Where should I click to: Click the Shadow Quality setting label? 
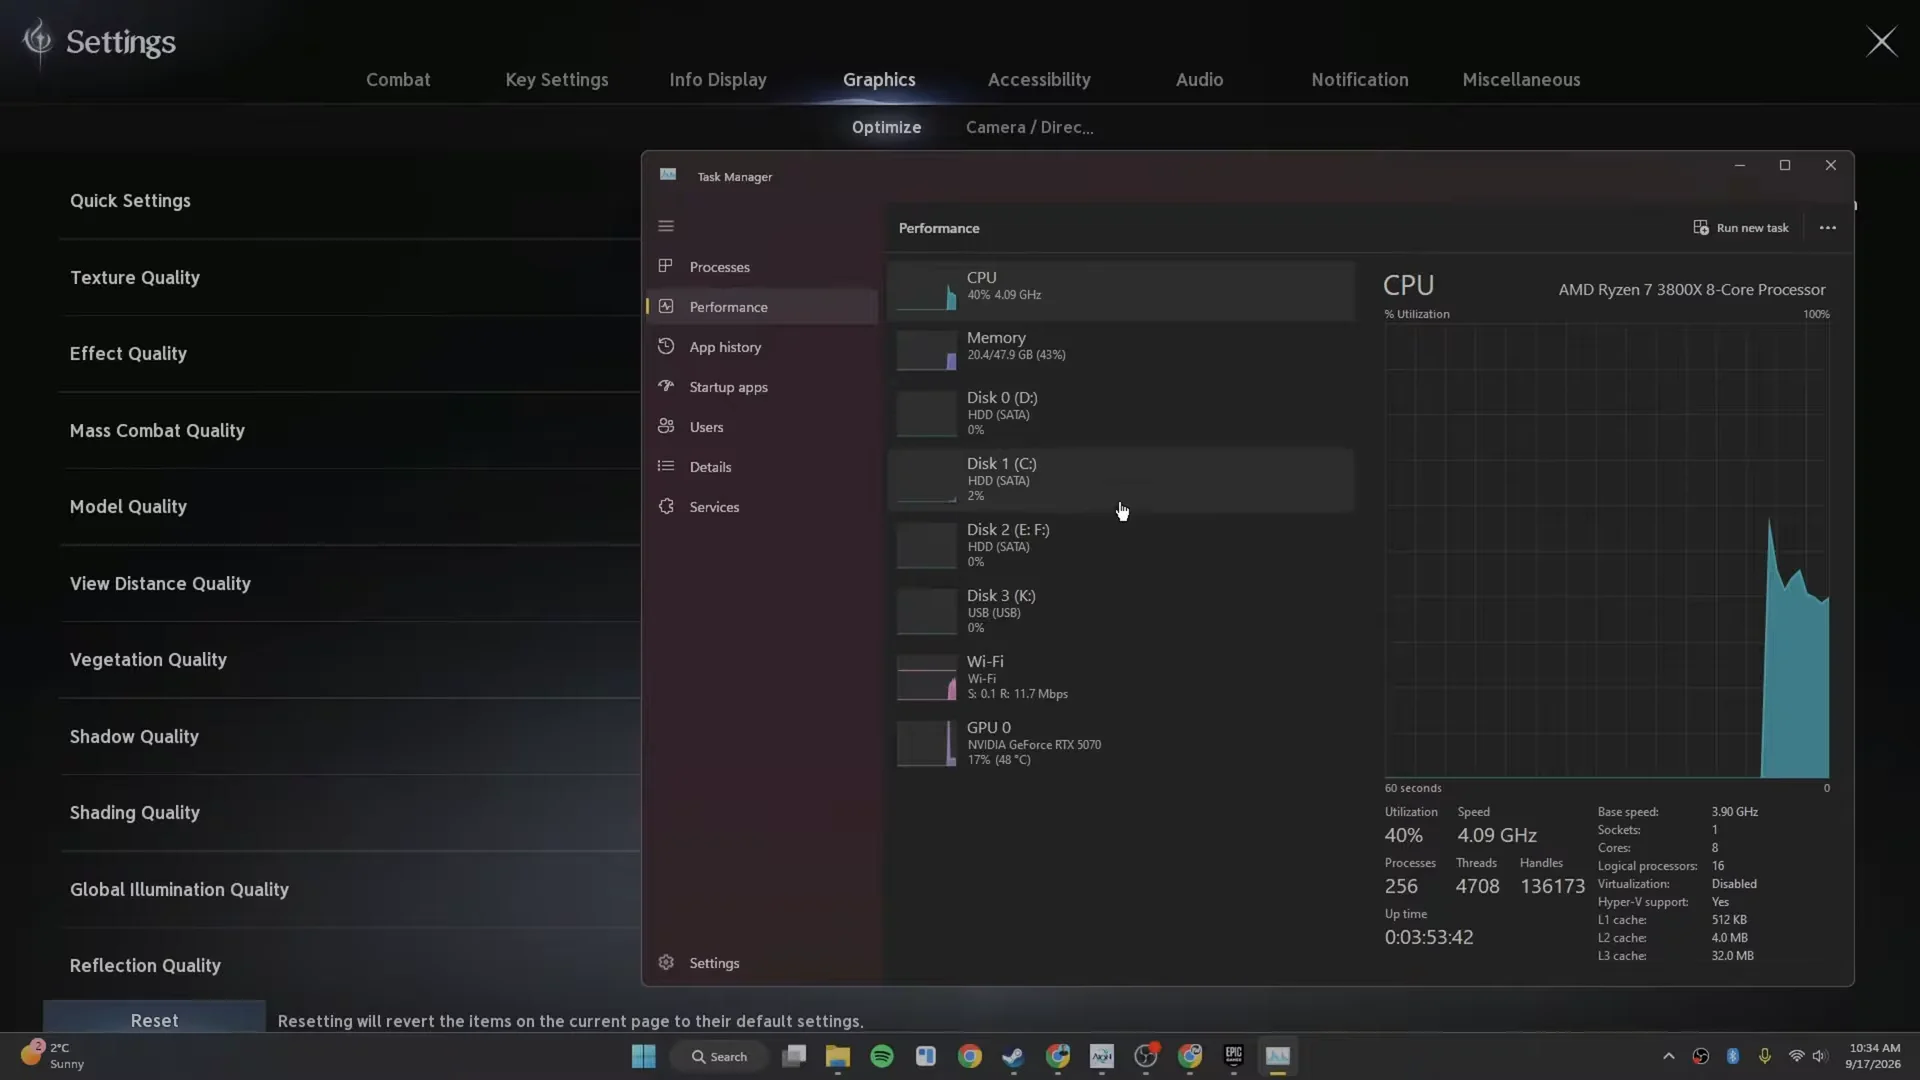pos(134,737)
